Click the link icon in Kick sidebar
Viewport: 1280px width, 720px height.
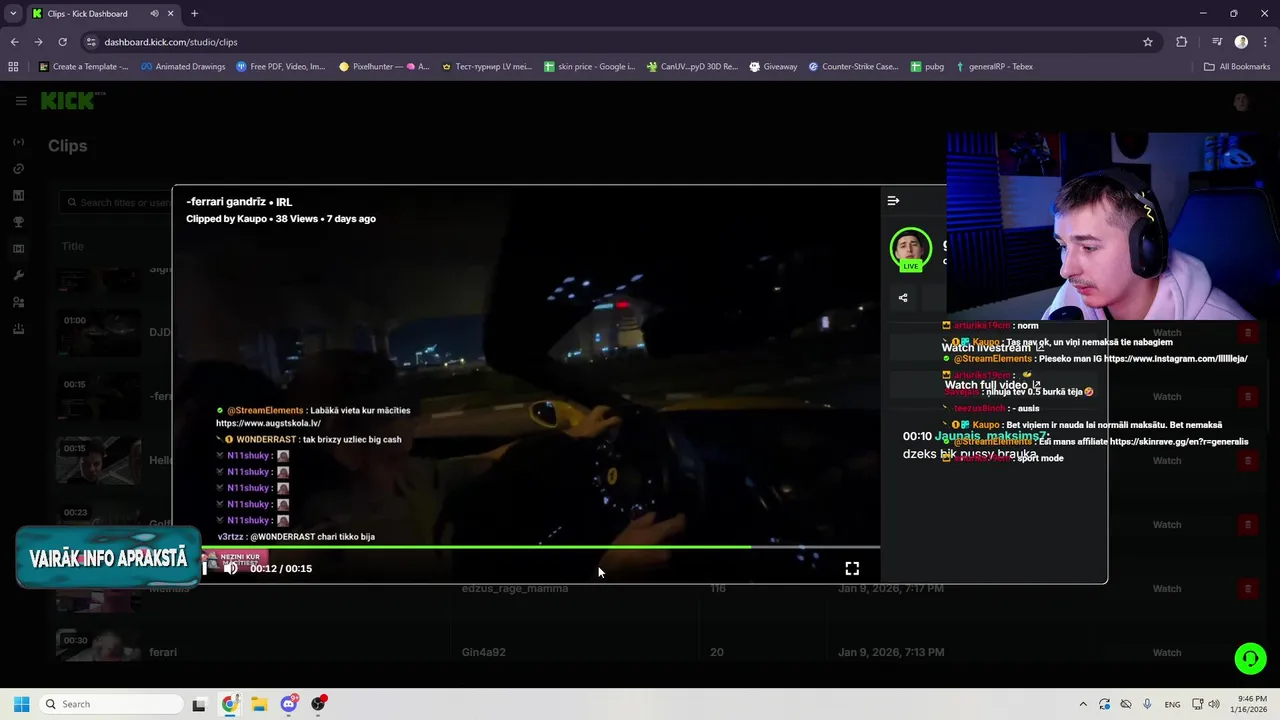(x=18, y=168)
